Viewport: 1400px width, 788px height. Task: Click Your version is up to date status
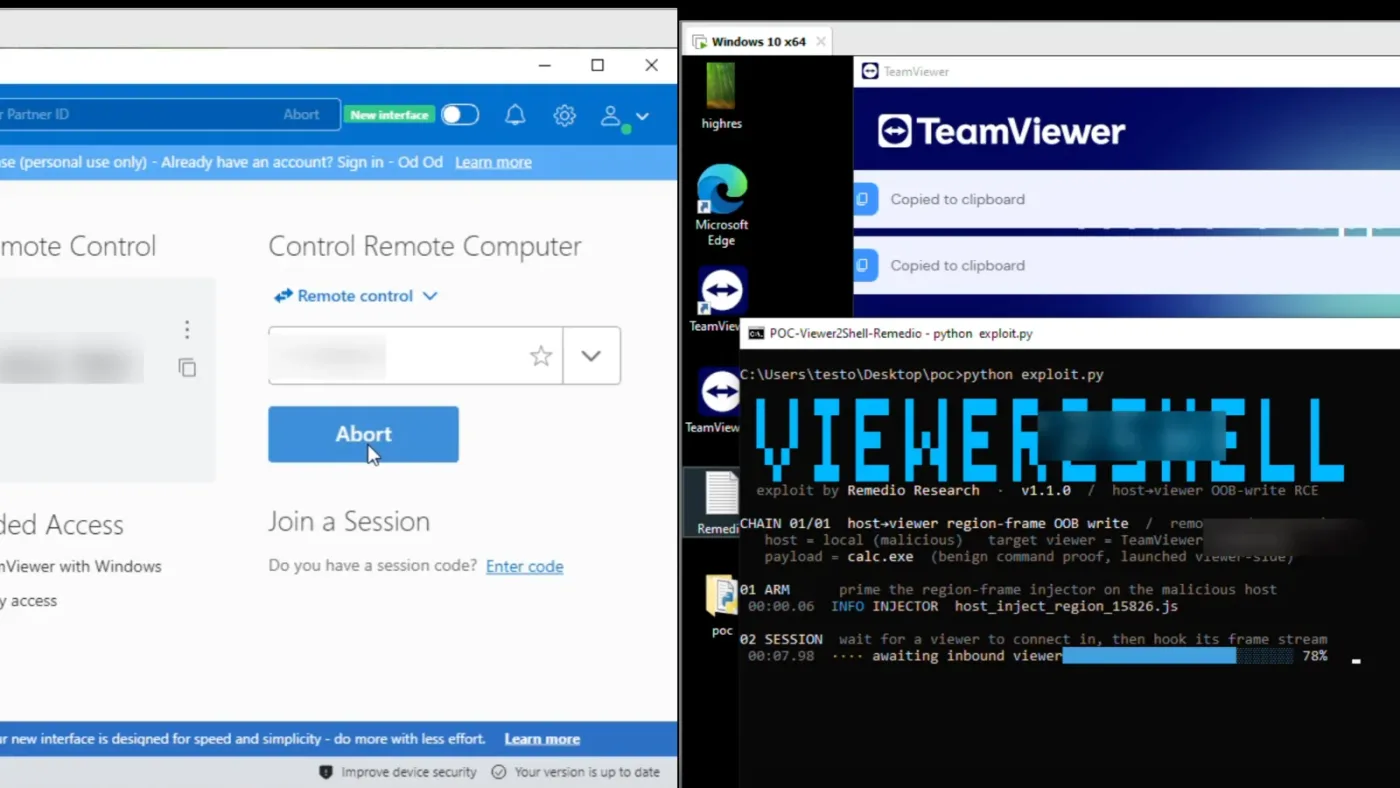coord(576,772)
